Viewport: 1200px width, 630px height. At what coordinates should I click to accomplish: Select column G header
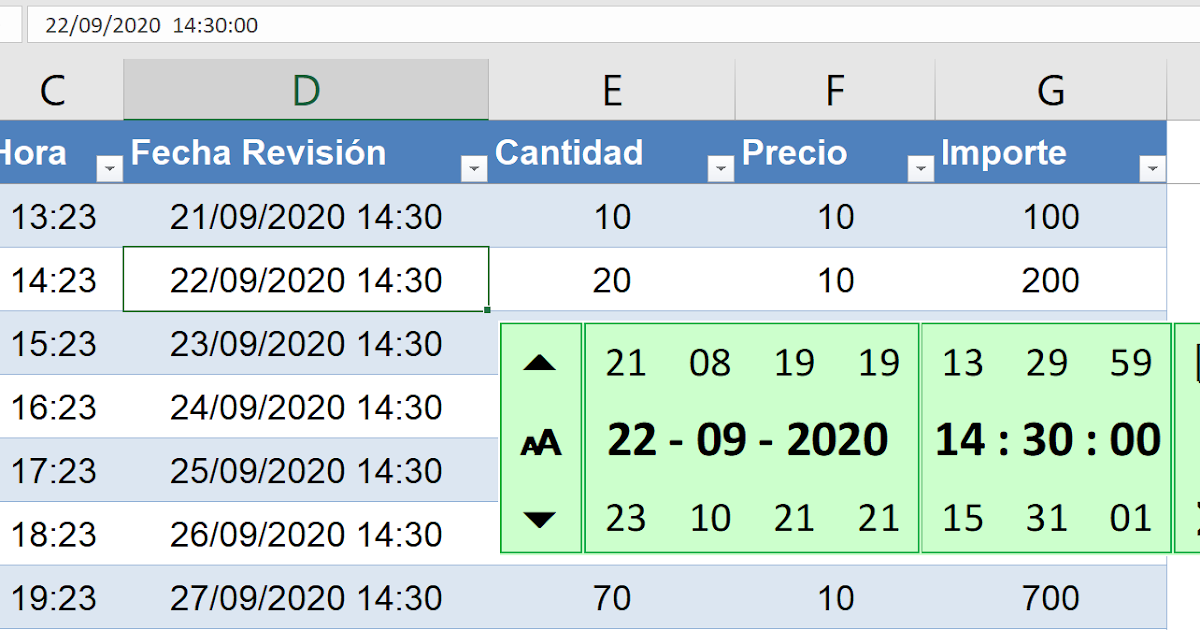(x=1051, y=90)
